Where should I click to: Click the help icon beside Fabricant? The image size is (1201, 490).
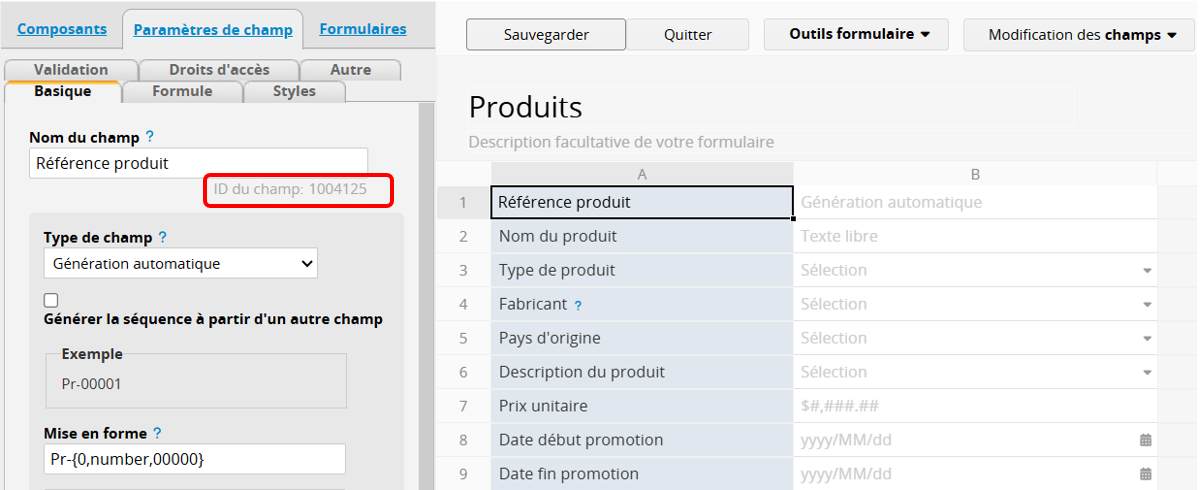(x=578, y=305)
